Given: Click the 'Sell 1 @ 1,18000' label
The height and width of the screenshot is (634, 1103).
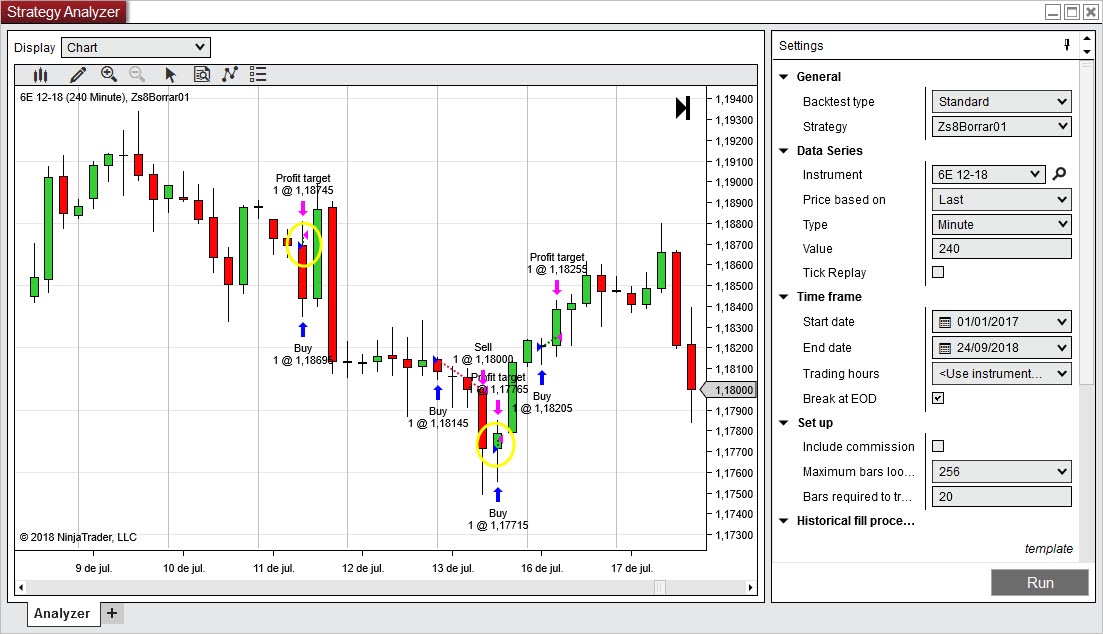Looking at the screenshot, I should 483,353.
